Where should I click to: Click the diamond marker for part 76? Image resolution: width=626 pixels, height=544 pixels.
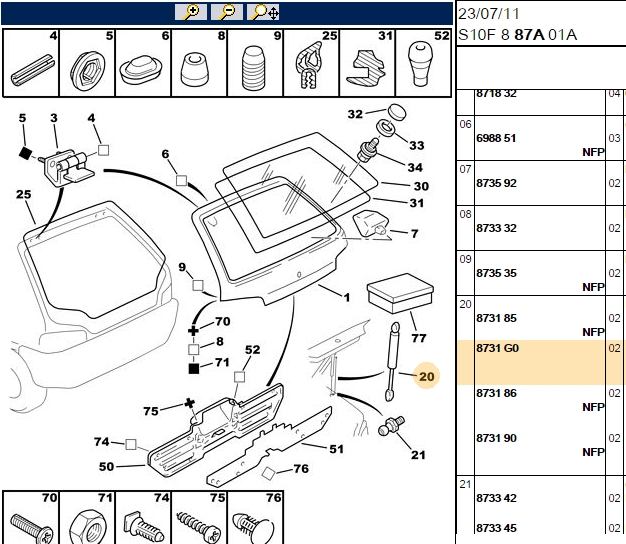(x=268, y=474)
